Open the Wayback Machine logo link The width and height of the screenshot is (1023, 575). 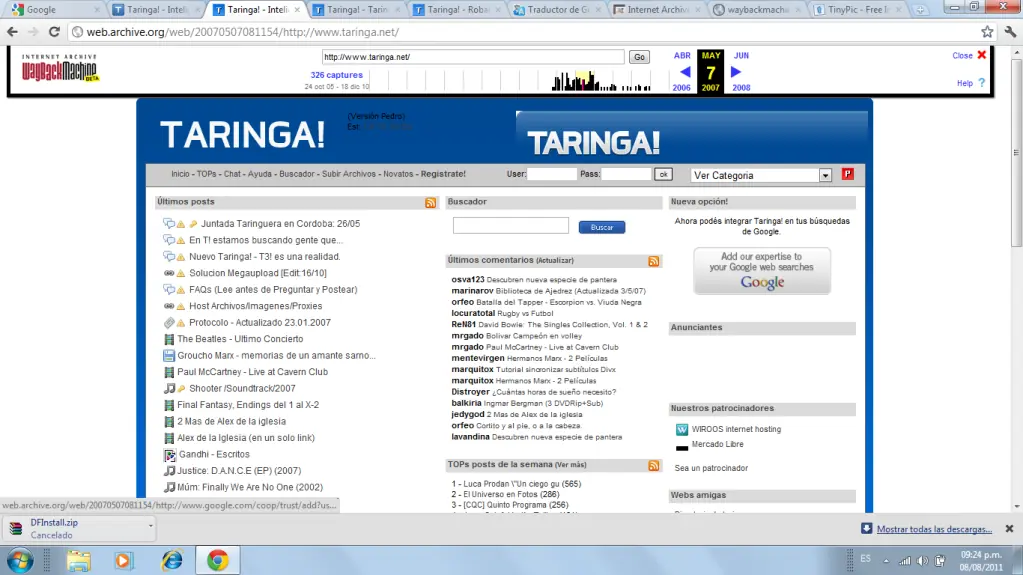click(x=59, y=68)
